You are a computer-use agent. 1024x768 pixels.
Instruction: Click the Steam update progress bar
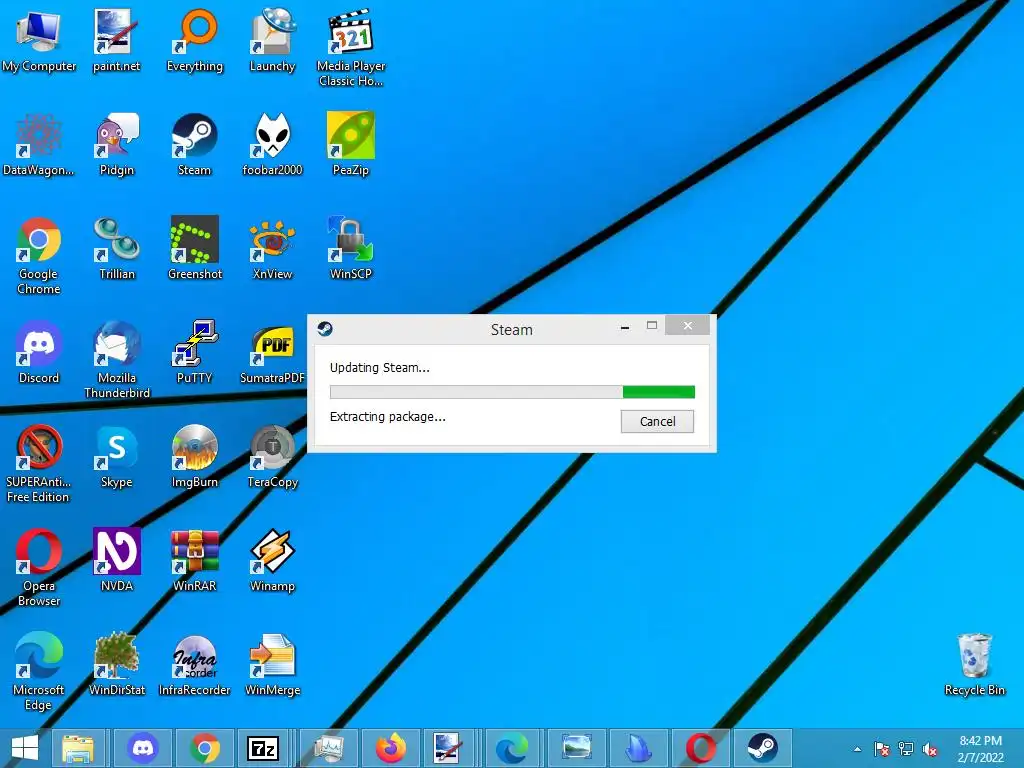click(x=512, y=392)
